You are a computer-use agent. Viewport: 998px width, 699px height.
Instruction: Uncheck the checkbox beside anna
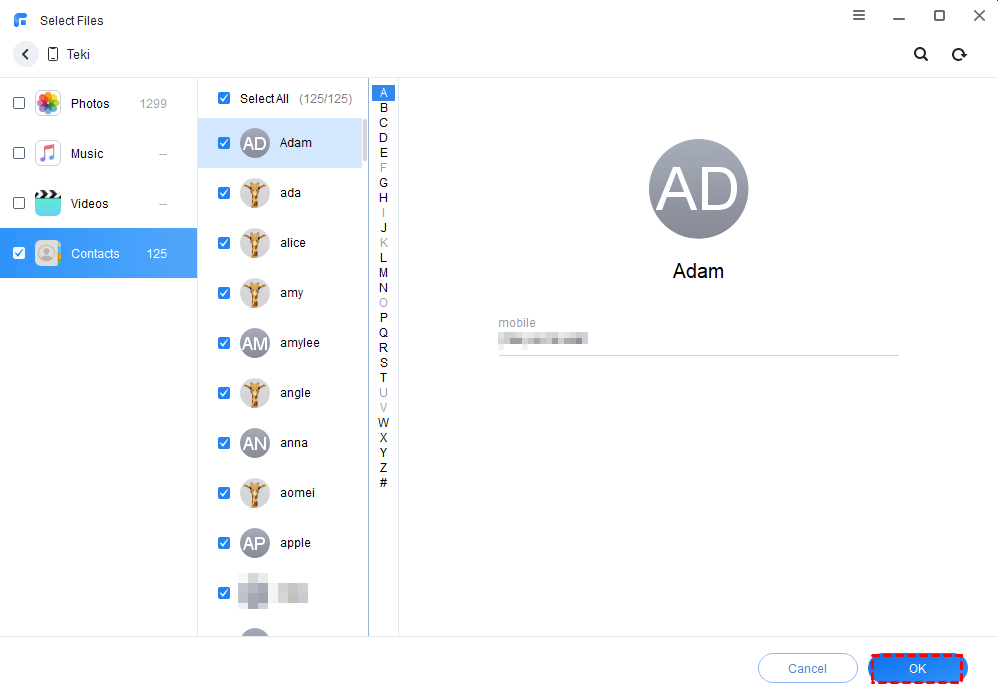click(224, 443)
